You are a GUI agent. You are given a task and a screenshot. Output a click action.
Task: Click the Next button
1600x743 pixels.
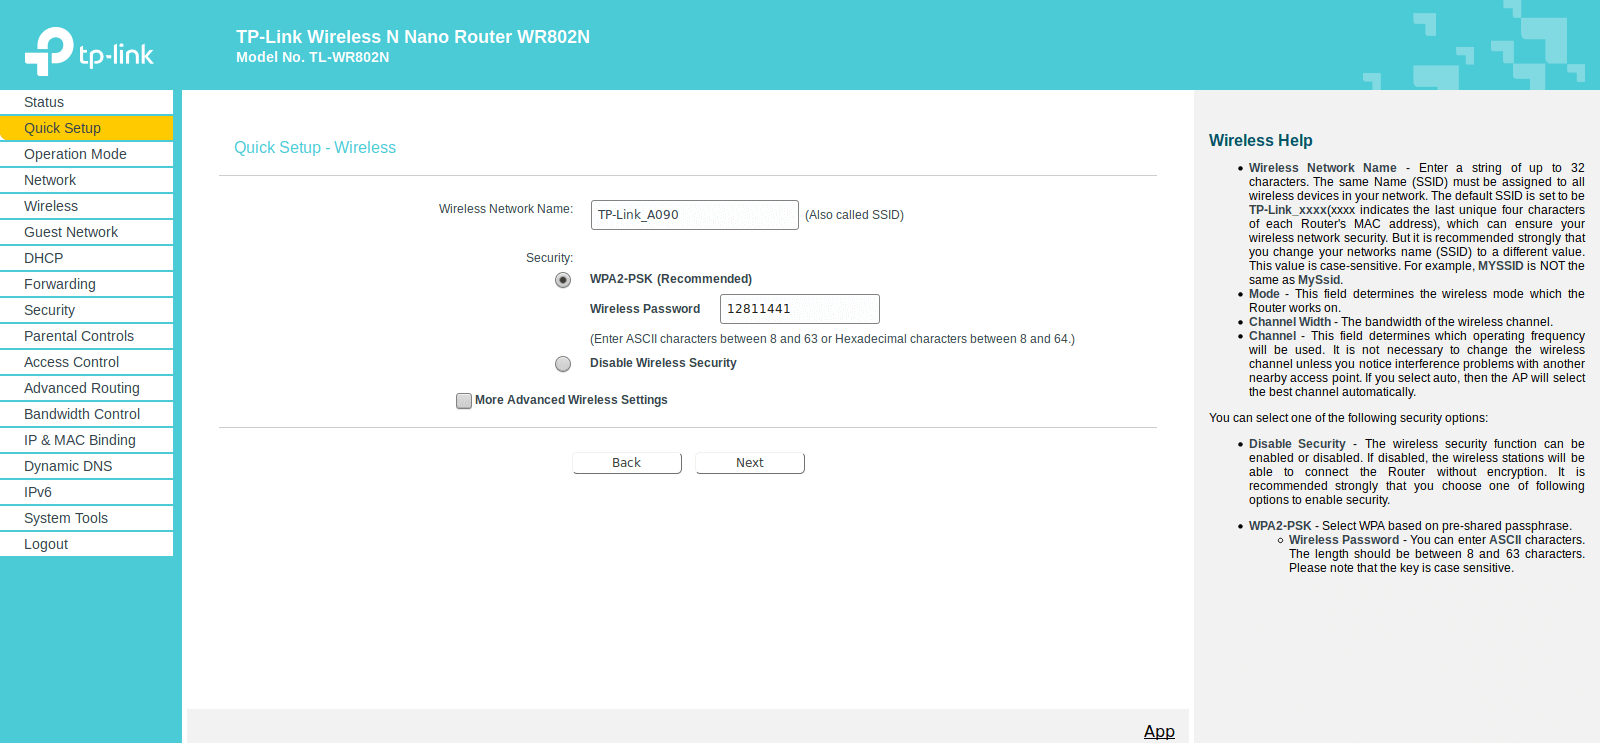coord(750,463)
